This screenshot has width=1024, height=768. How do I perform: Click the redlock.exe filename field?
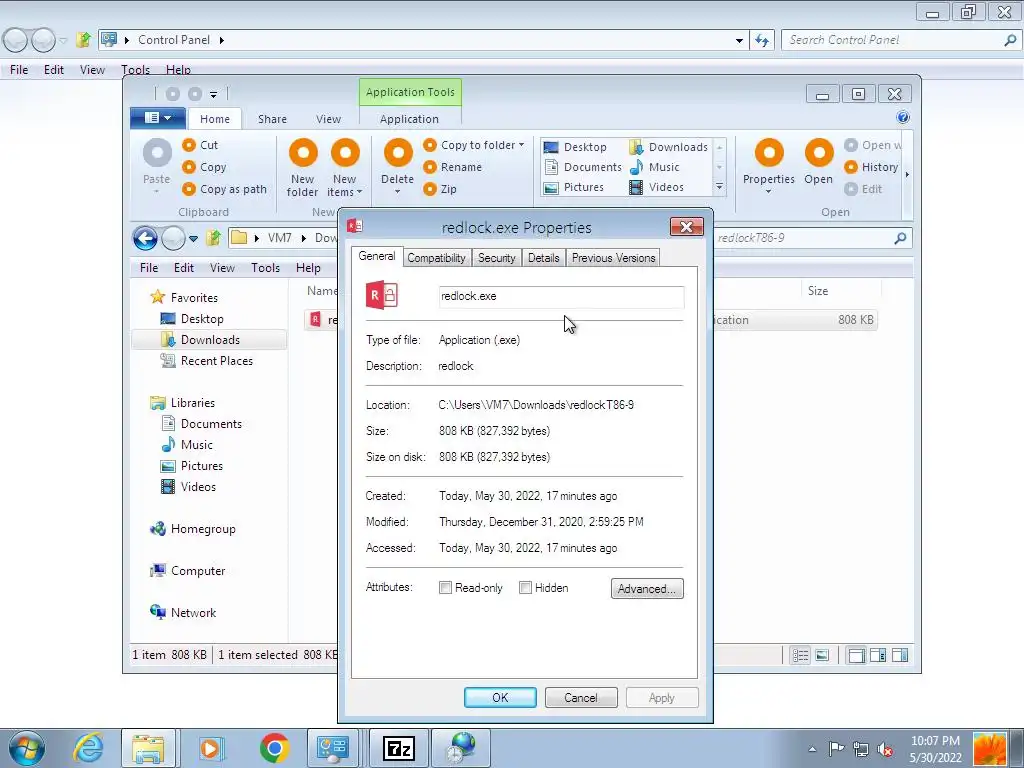click(x=562, y=296)
